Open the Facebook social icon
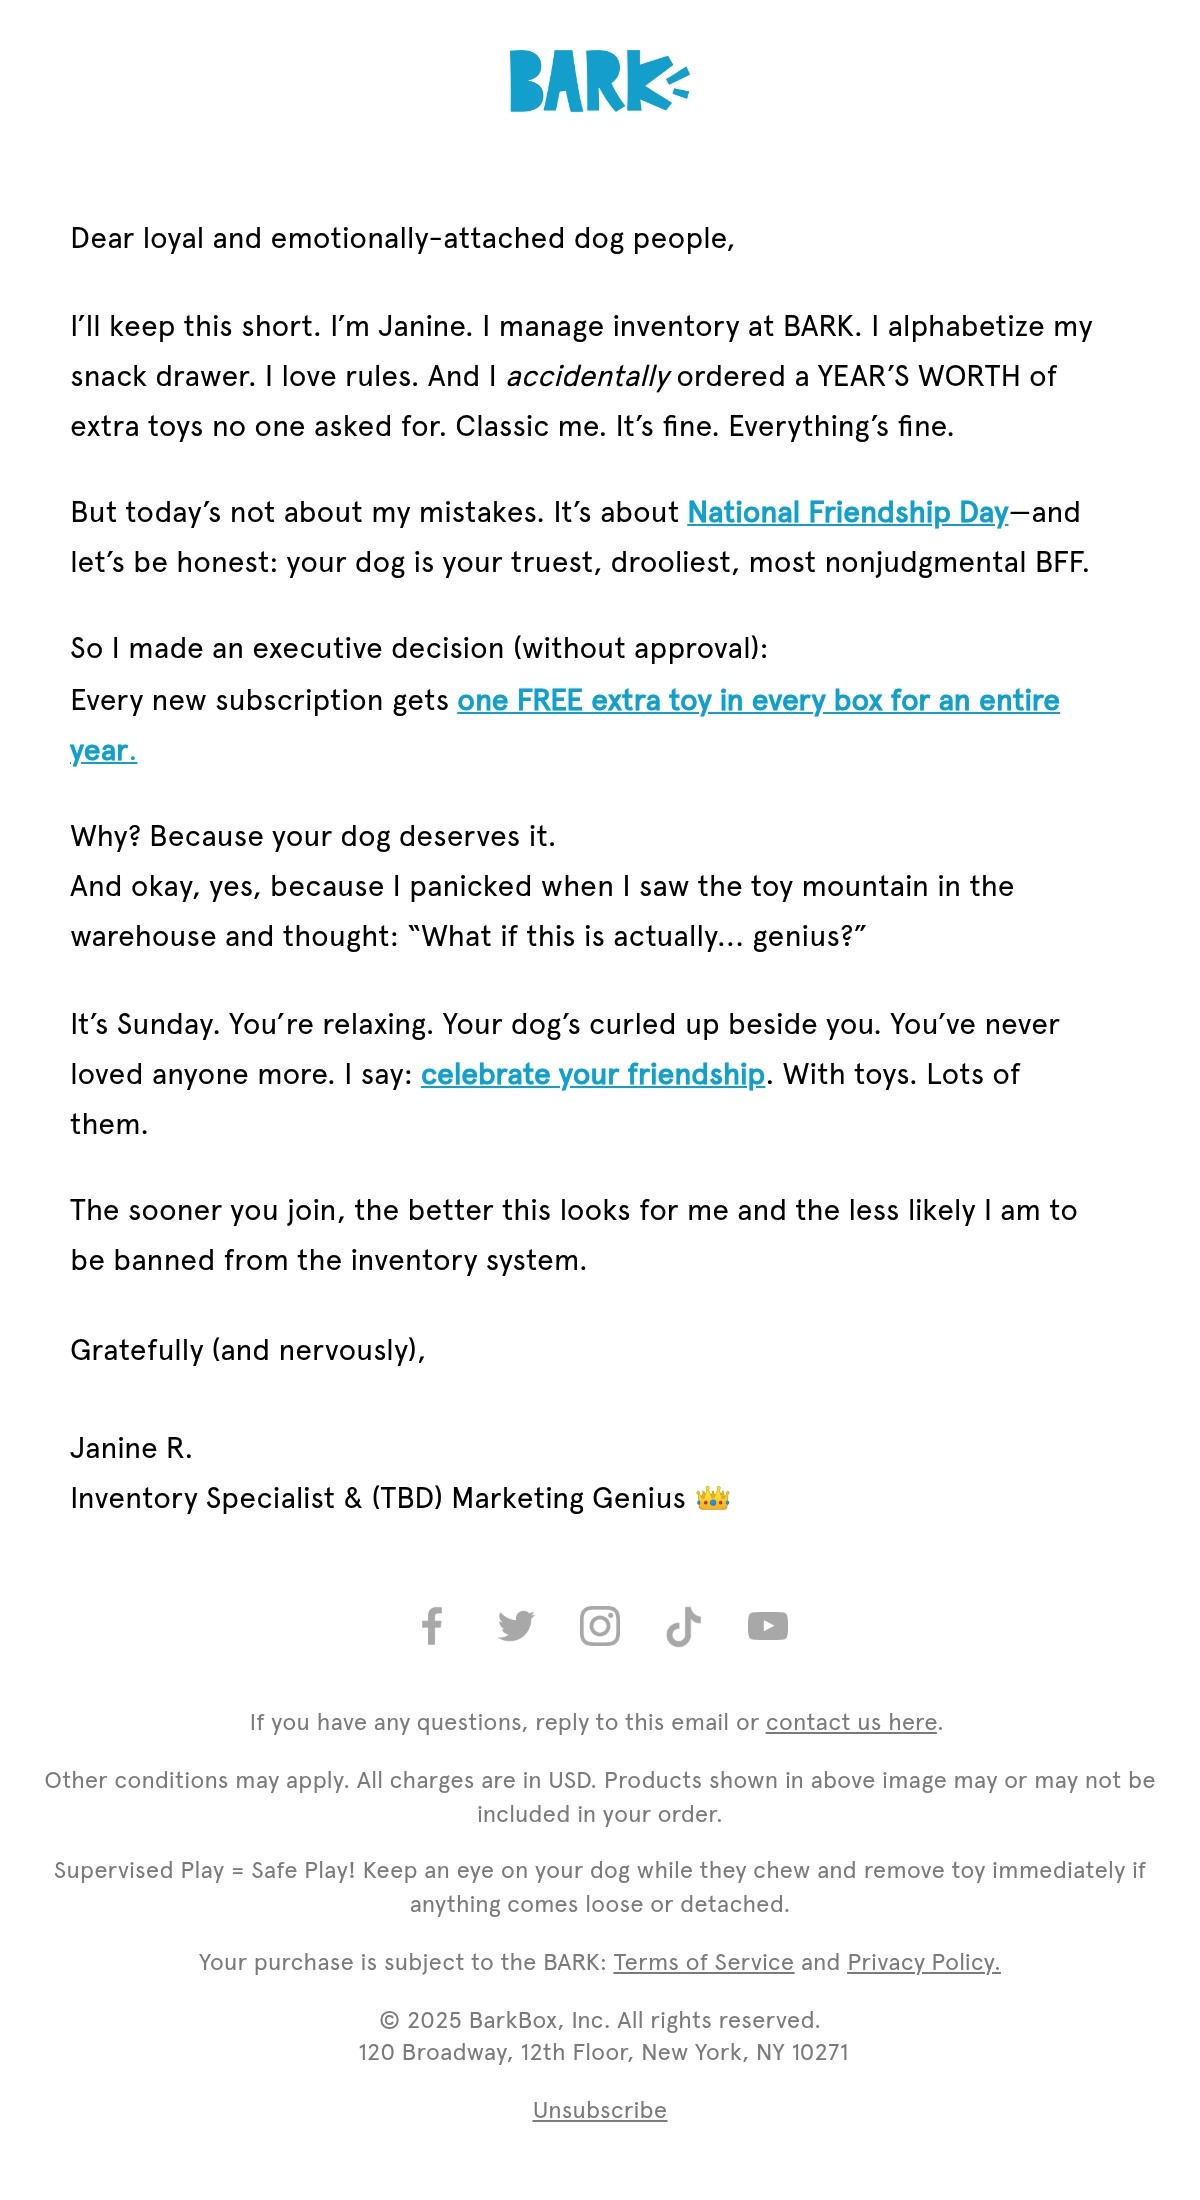Image resolution: width=1200 pixels, height=2200 pixels. point(432,1626)
